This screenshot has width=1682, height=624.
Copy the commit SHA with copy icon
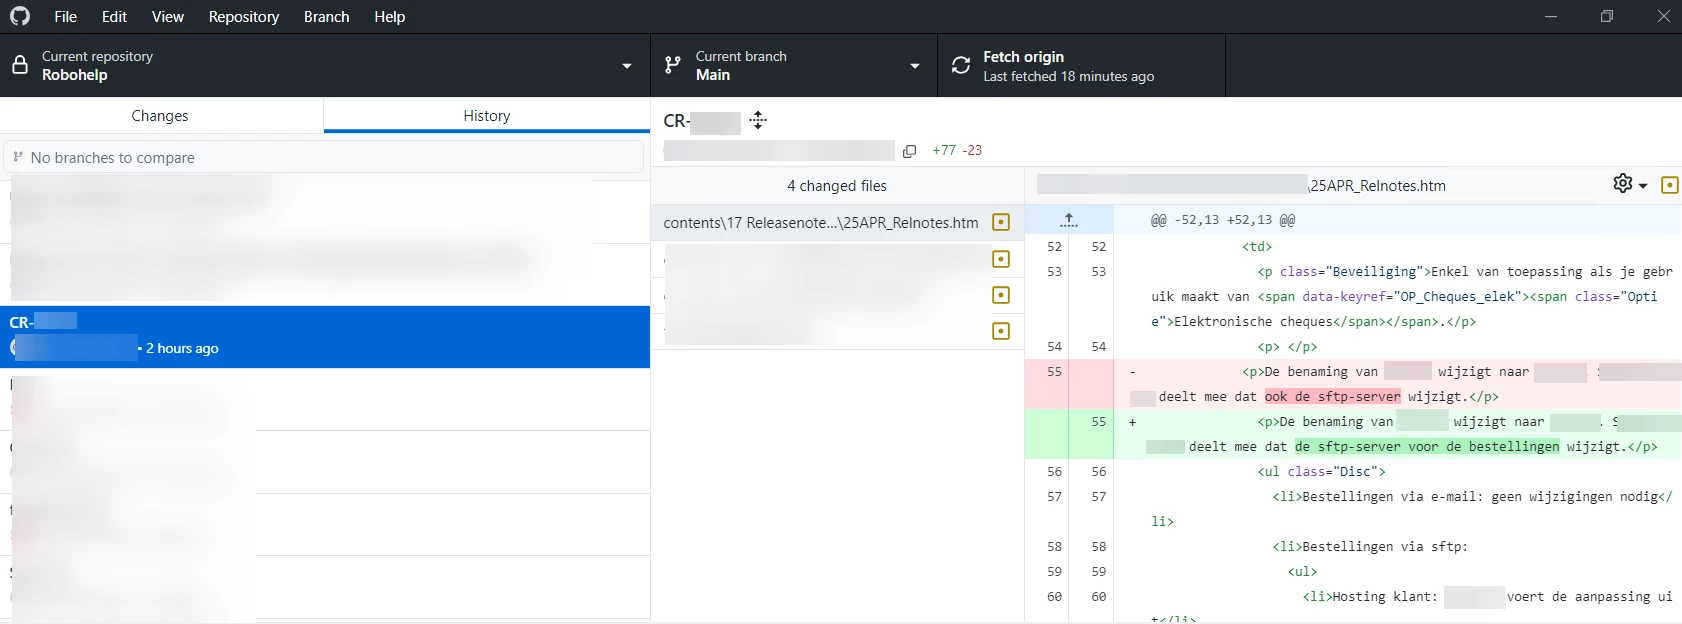[909, 151]
